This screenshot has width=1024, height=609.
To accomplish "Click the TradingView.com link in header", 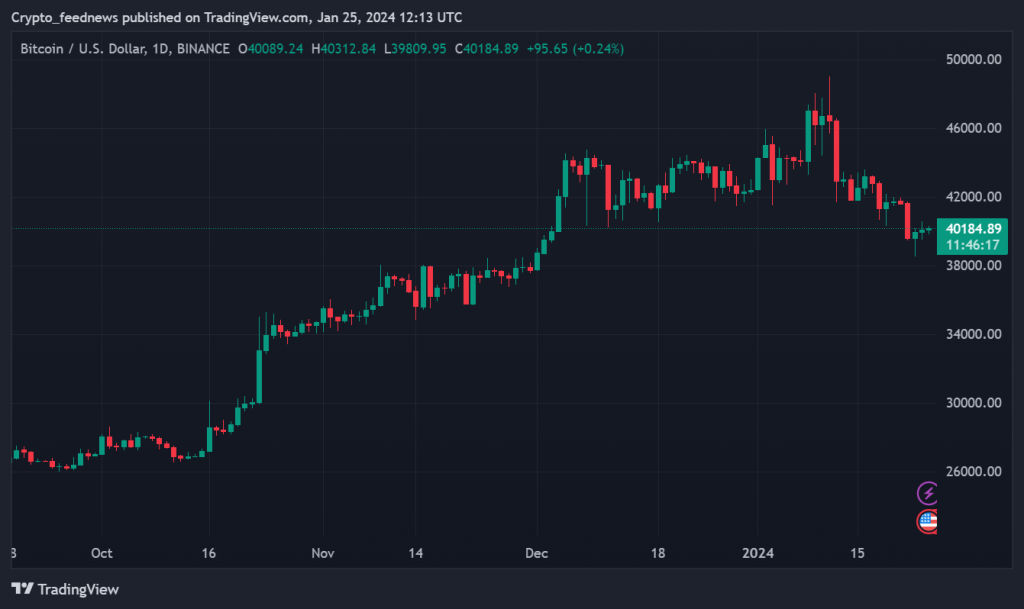I will pyautogui.click(x=255, y=18).
